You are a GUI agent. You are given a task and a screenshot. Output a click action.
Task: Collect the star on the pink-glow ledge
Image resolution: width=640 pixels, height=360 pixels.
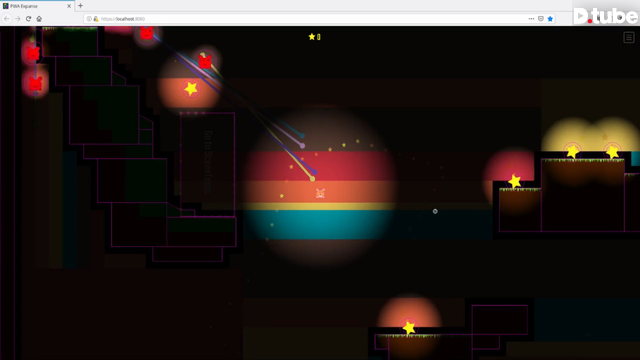pos(514,181)
